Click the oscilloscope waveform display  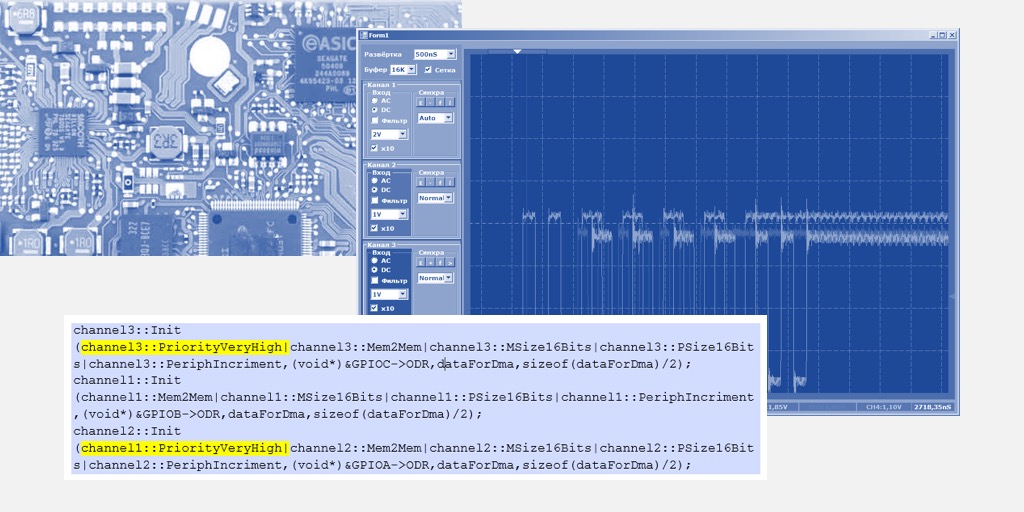(710, 225)
